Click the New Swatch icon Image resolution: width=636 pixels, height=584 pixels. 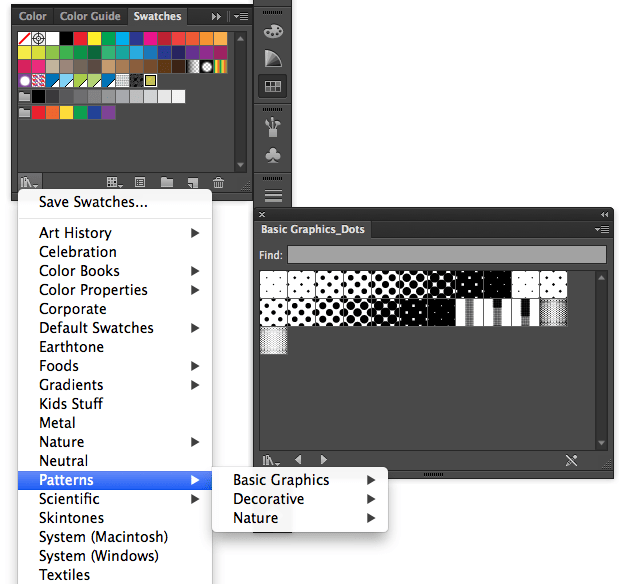click(x=193, y=182)
